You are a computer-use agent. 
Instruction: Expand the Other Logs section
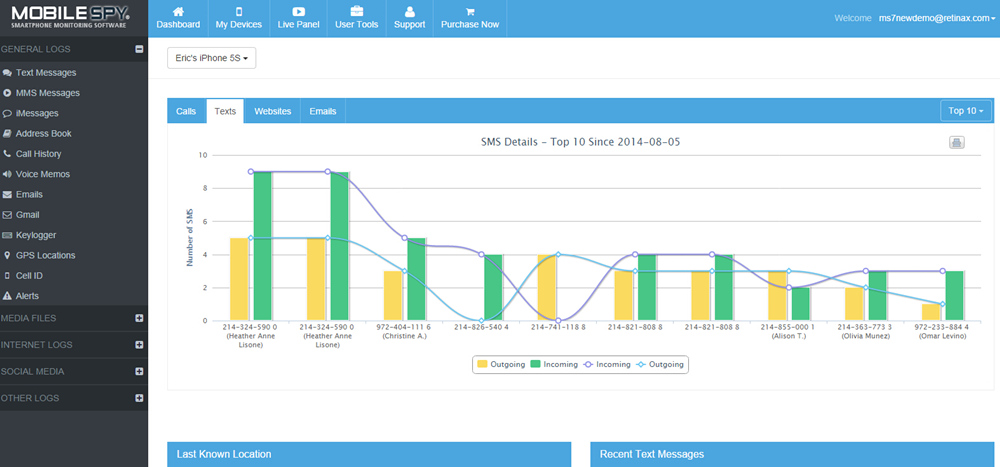point(139,398)
